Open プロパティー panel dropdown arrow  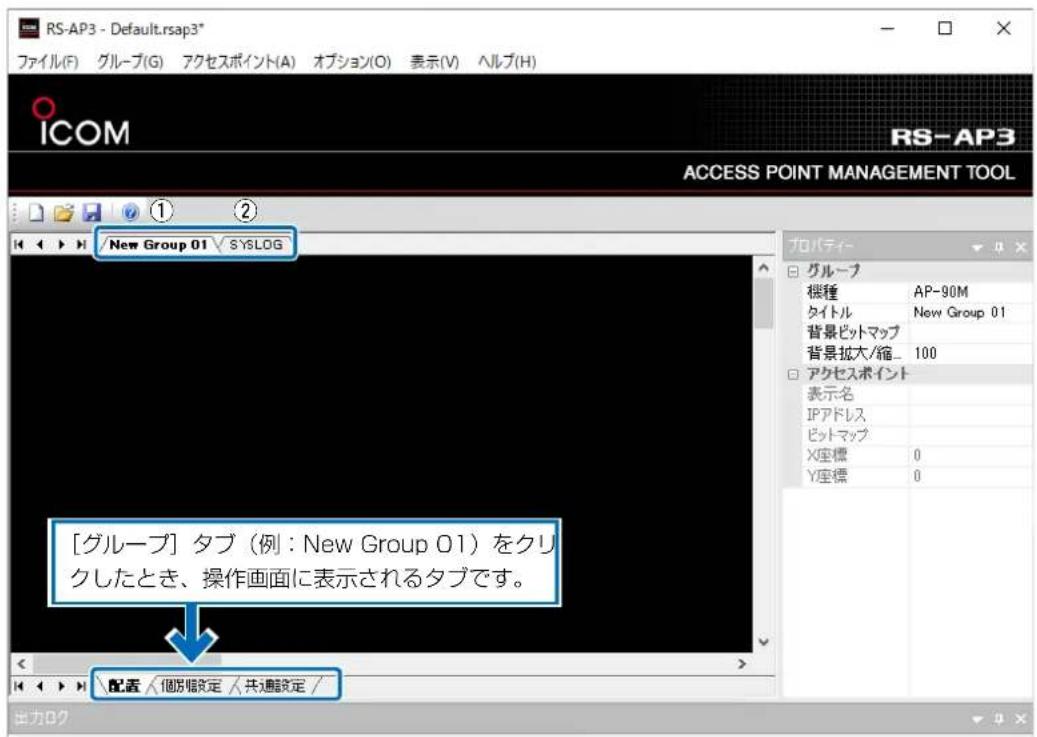[x=977, y=247]
